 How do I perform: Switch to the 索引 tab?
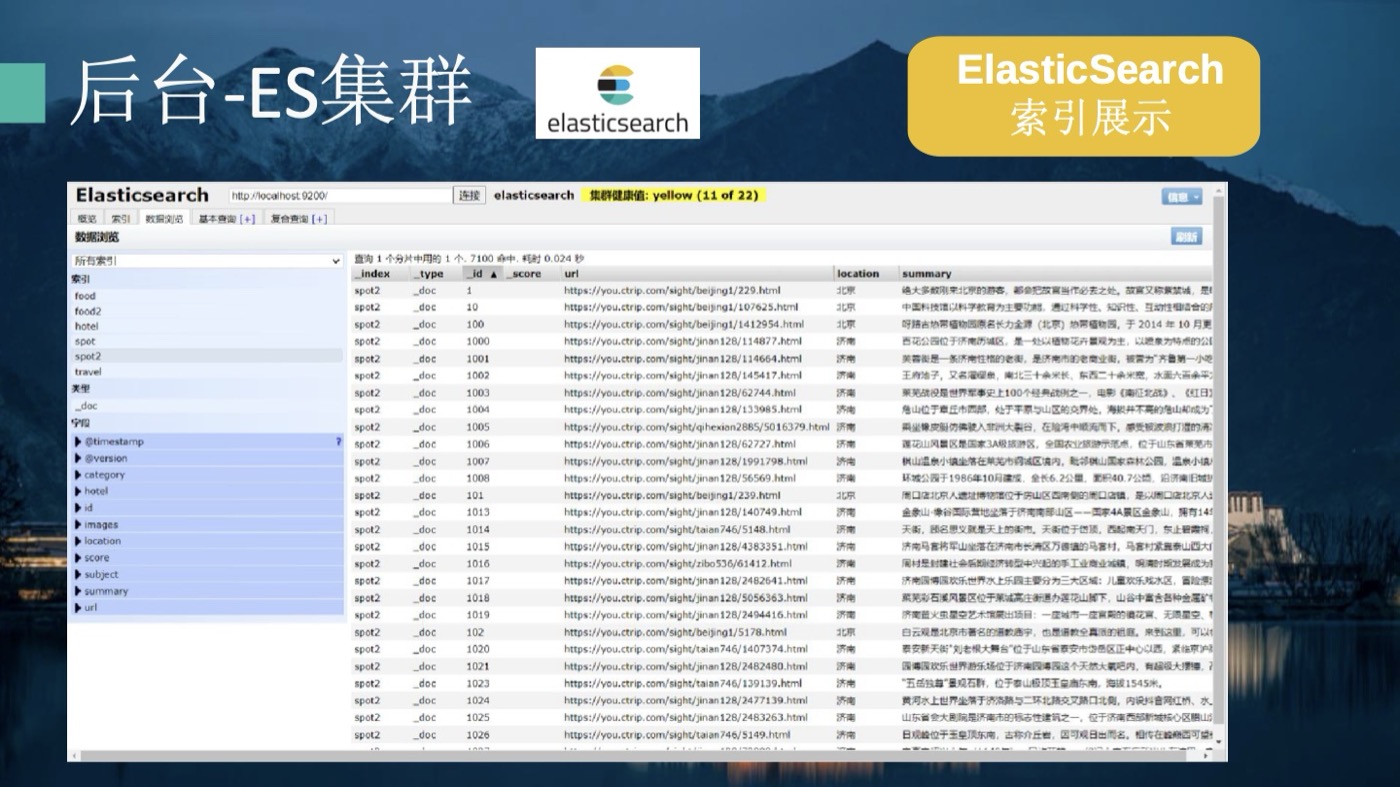tap(121, 218)
